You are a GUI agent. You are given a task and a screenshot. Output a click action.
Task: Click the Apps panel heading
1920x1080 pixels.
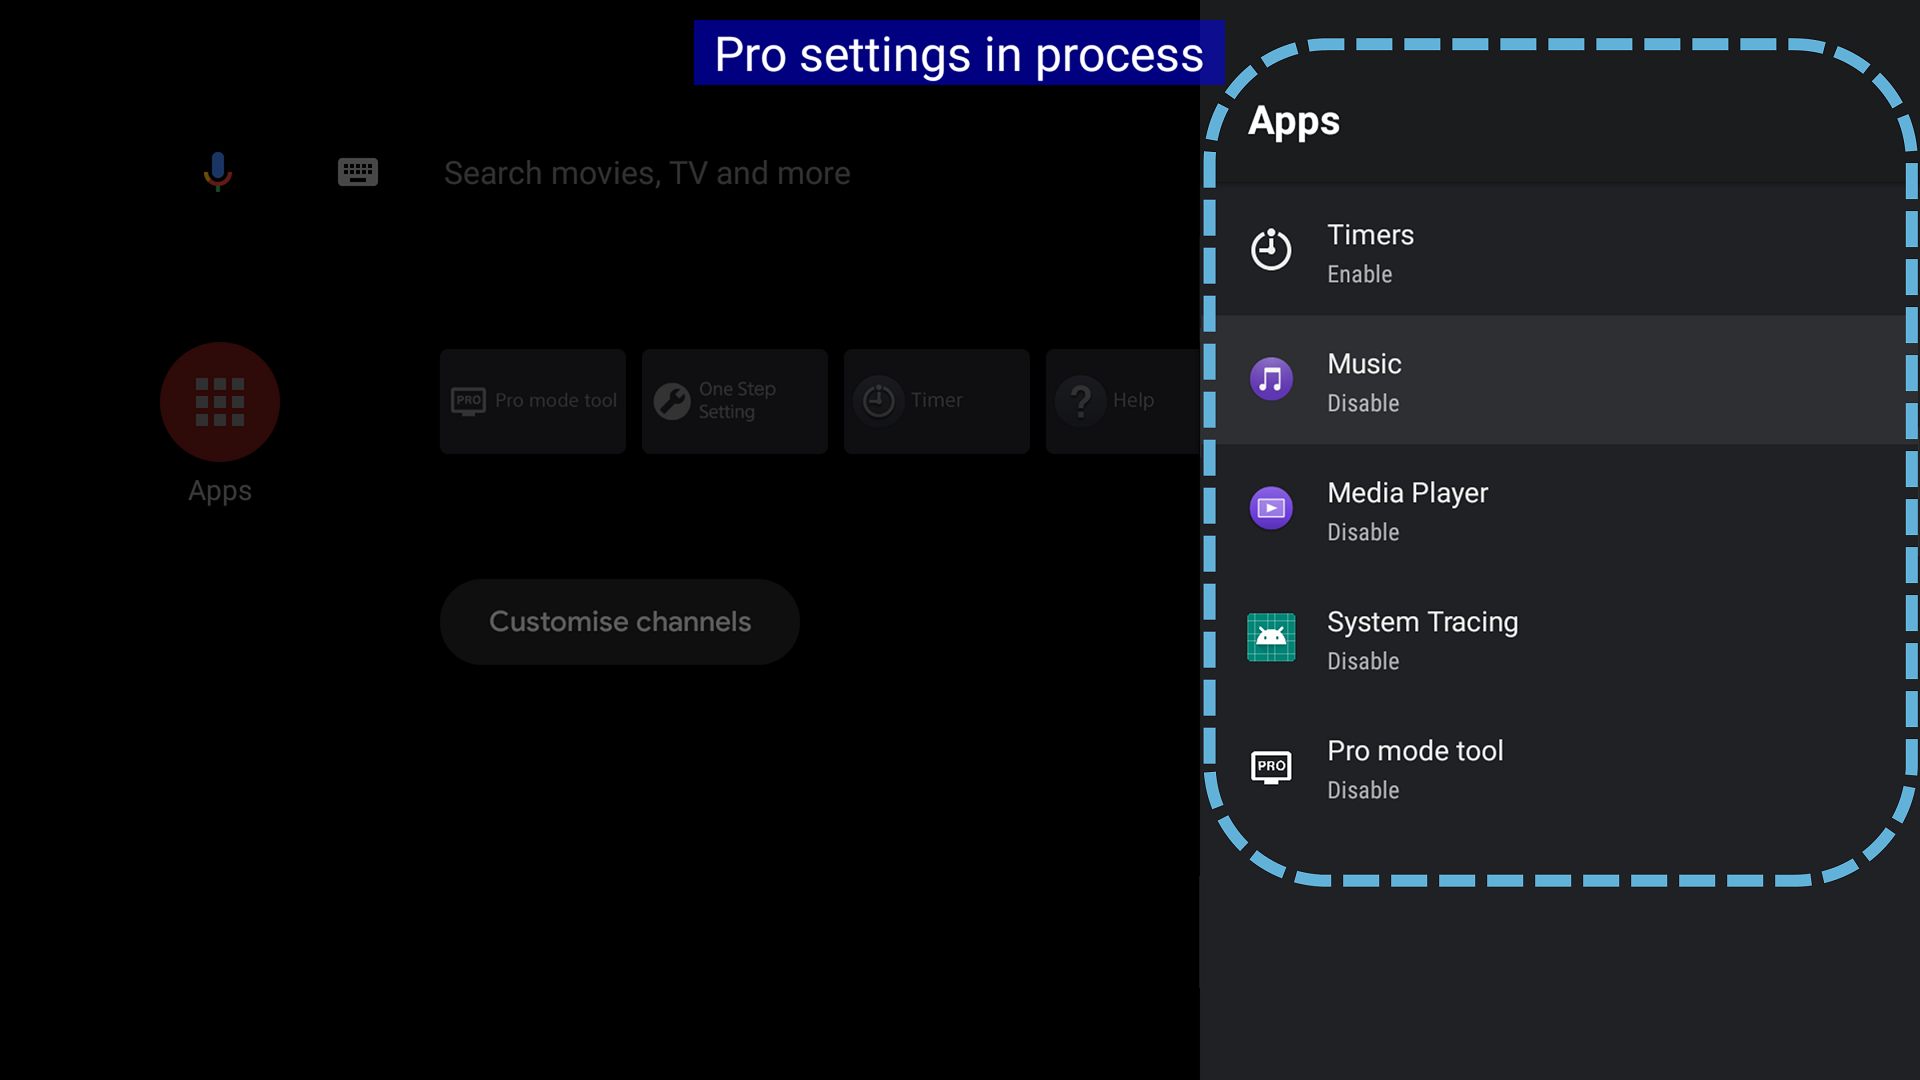1294,121
